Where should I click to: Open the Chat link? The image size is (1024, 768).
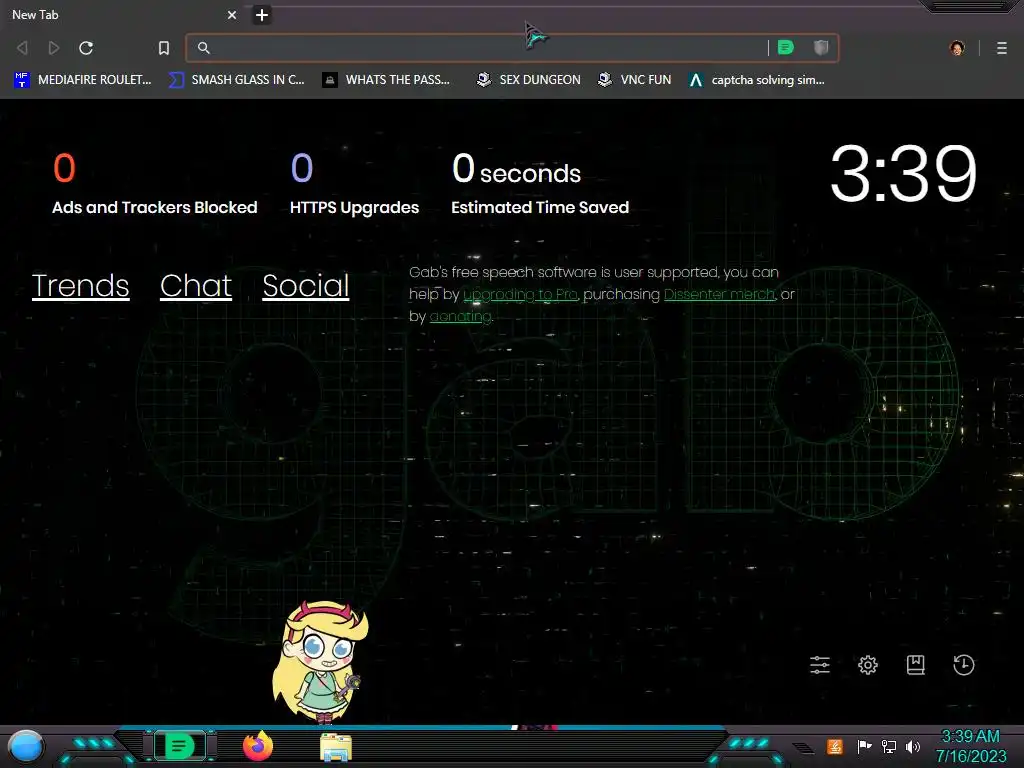coord(196,285)
